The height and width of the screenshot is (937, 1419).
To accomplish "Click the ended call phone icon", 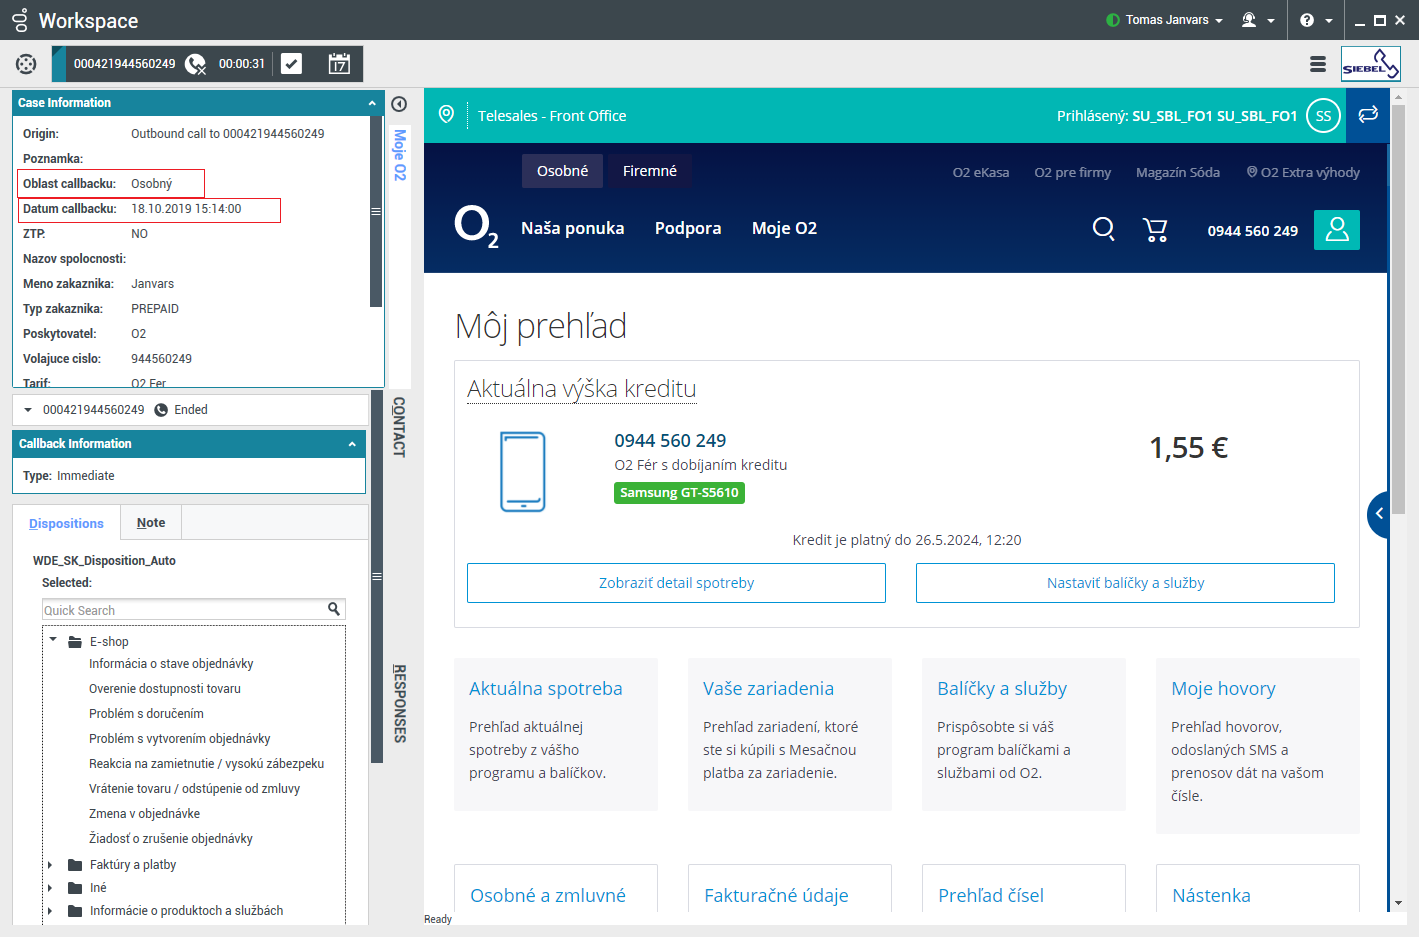I will tap(161, 410).
